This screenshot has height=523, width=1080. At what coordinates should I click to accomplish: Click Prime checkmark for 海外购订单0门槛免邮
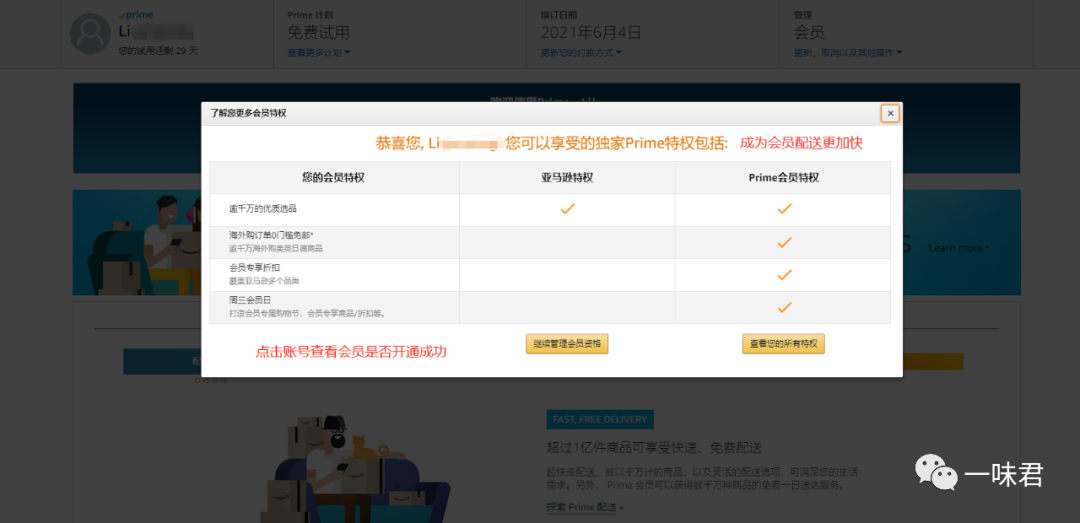pos(784,243)
